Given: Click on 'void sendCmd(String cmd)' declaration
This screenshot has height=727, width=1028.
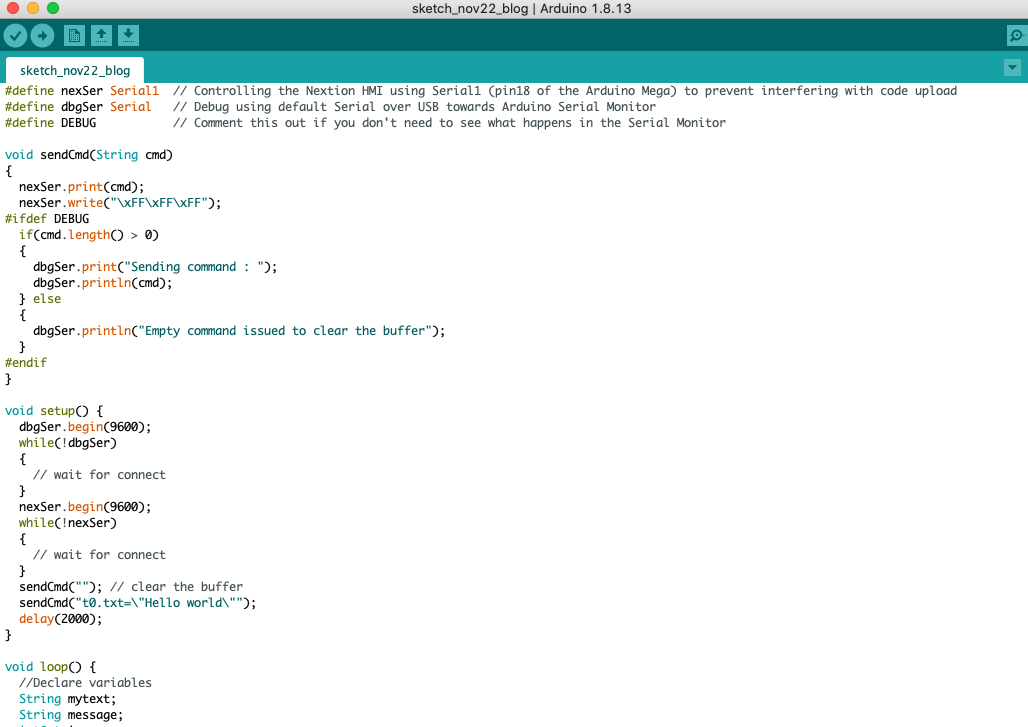Looking at the screenshot, I should [x=89, y=155].
